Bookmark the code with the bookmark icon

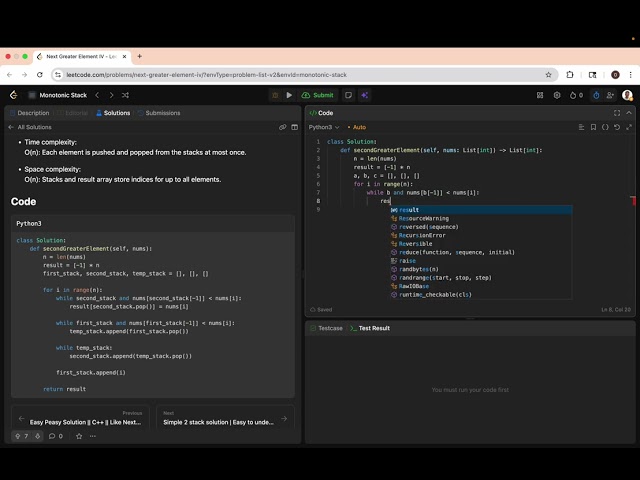point(593,127)
